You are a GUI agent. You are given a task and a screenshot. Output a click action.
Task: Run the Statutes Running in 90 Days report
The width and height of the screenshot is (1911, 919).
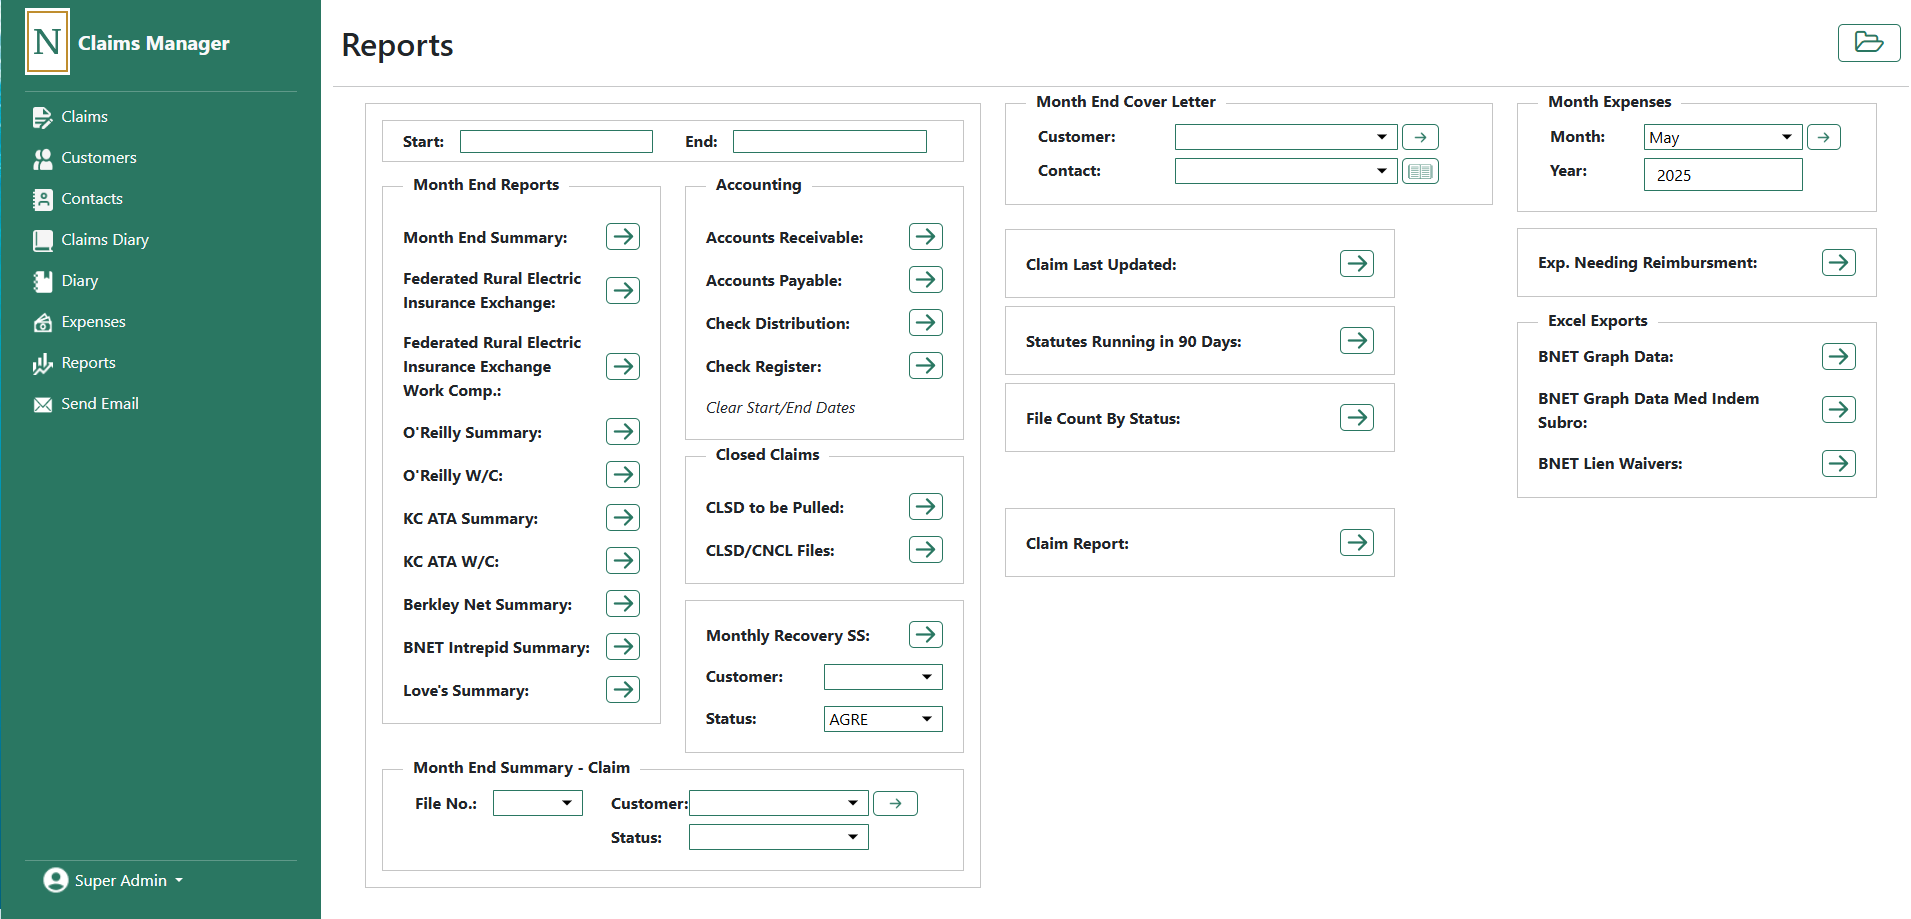point(1356,341)
